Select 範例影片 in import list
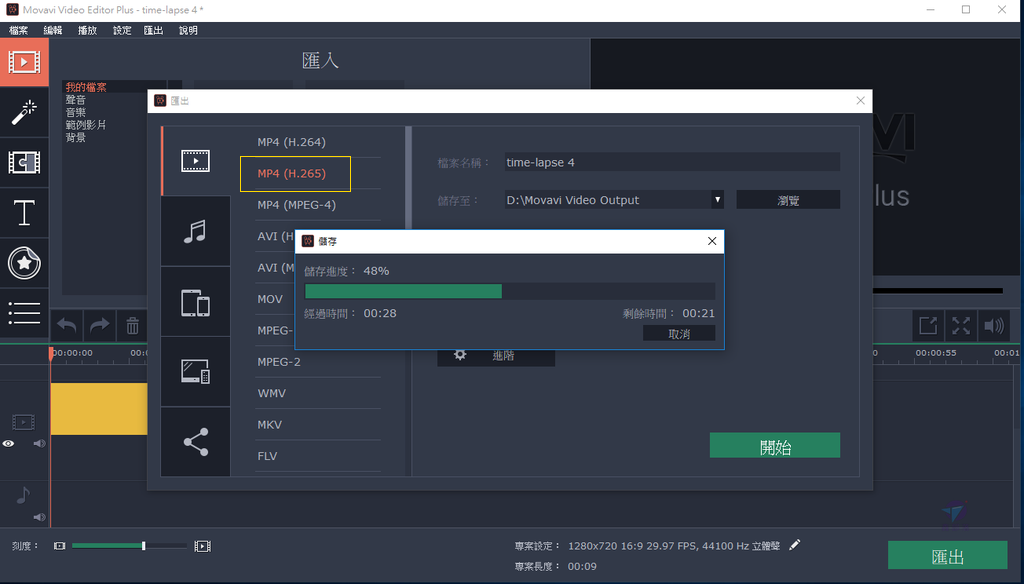Image resolution: width=1024 pixels, height=584 pixels. (x=86, y=125)
